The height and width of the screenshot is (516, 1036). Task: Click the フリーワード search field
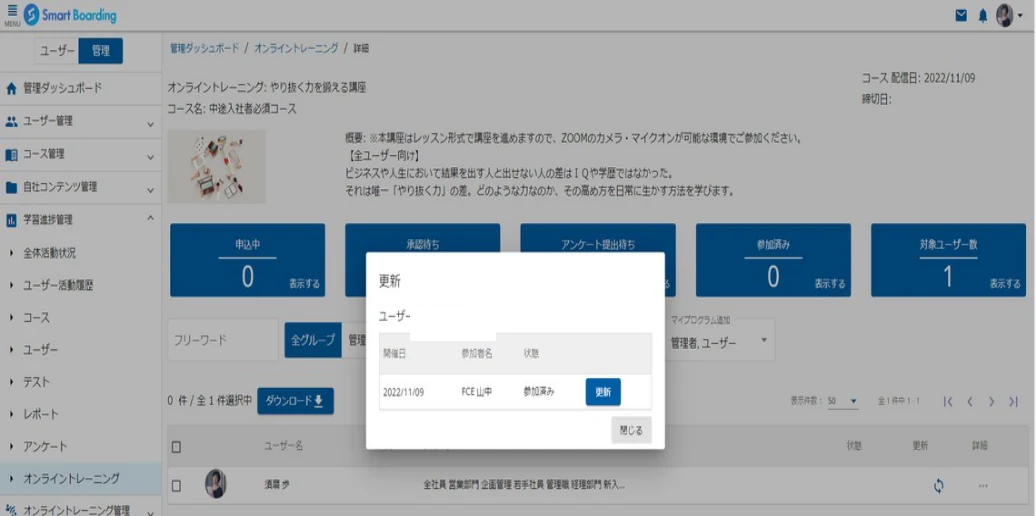pyautogui.click(x=223, y=340)
